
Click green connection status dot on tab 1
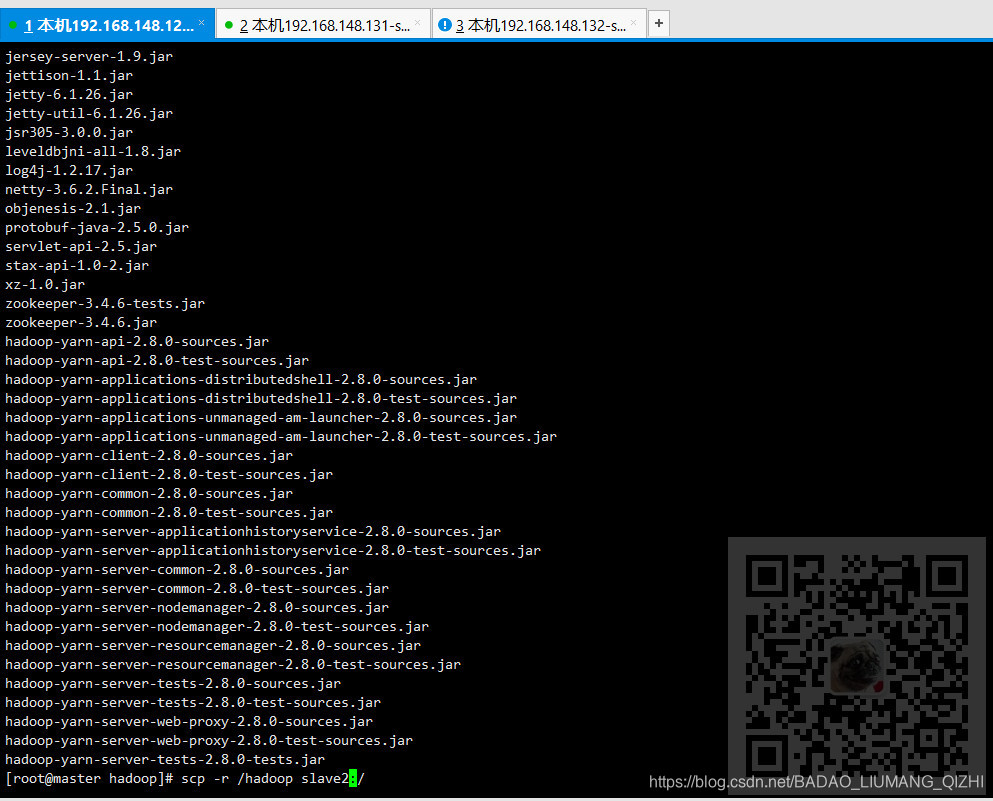tap(13, 25)
